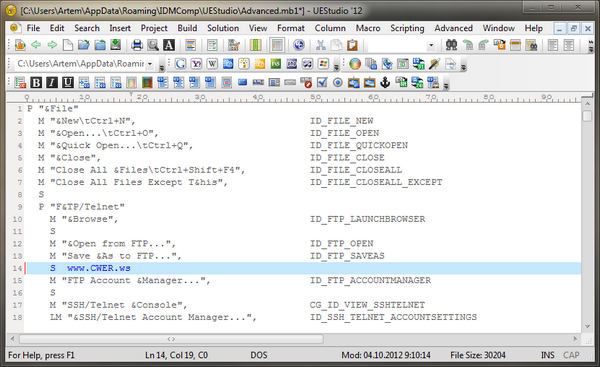This screenshot has width=600, height=367.
Task: Click 'ID_FILE_QUICKOPEN' on line 4
Action: (x=359, y=145)
